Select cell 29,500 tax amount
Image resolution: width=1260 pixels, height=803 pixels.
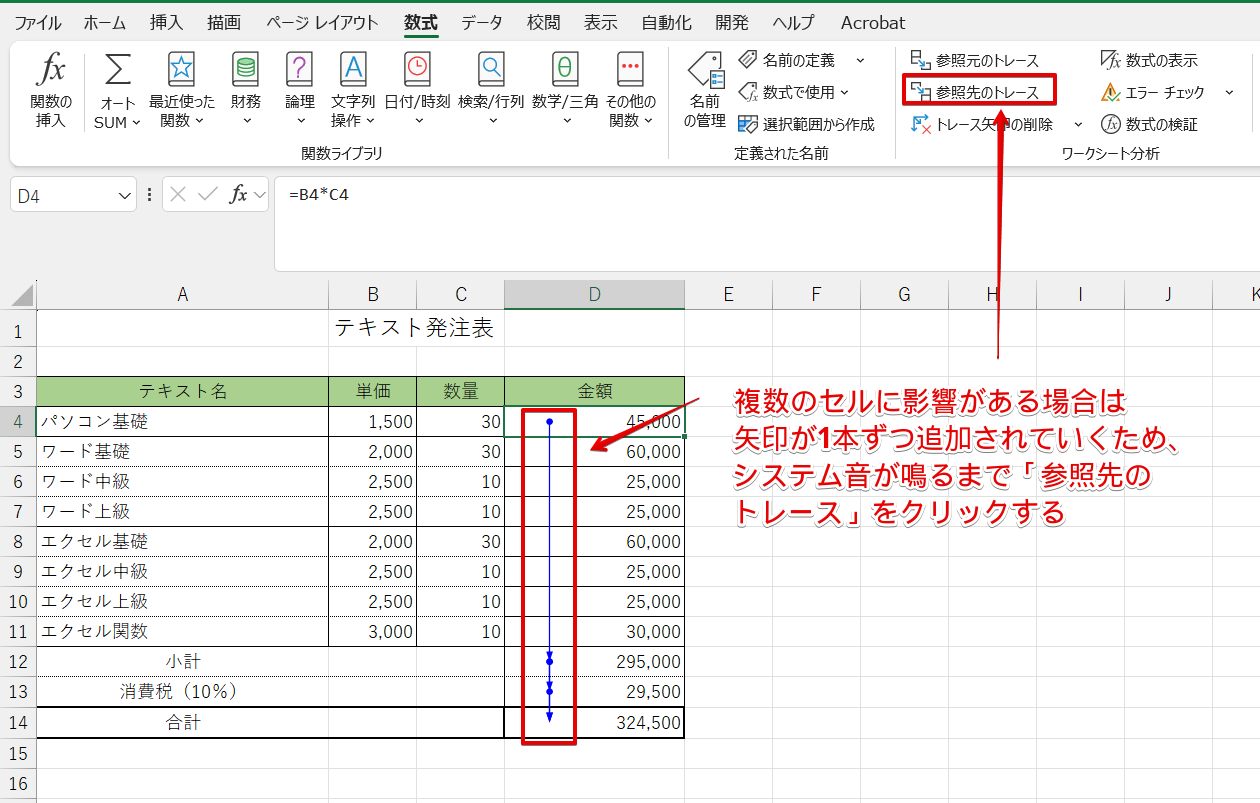(595, 692)
